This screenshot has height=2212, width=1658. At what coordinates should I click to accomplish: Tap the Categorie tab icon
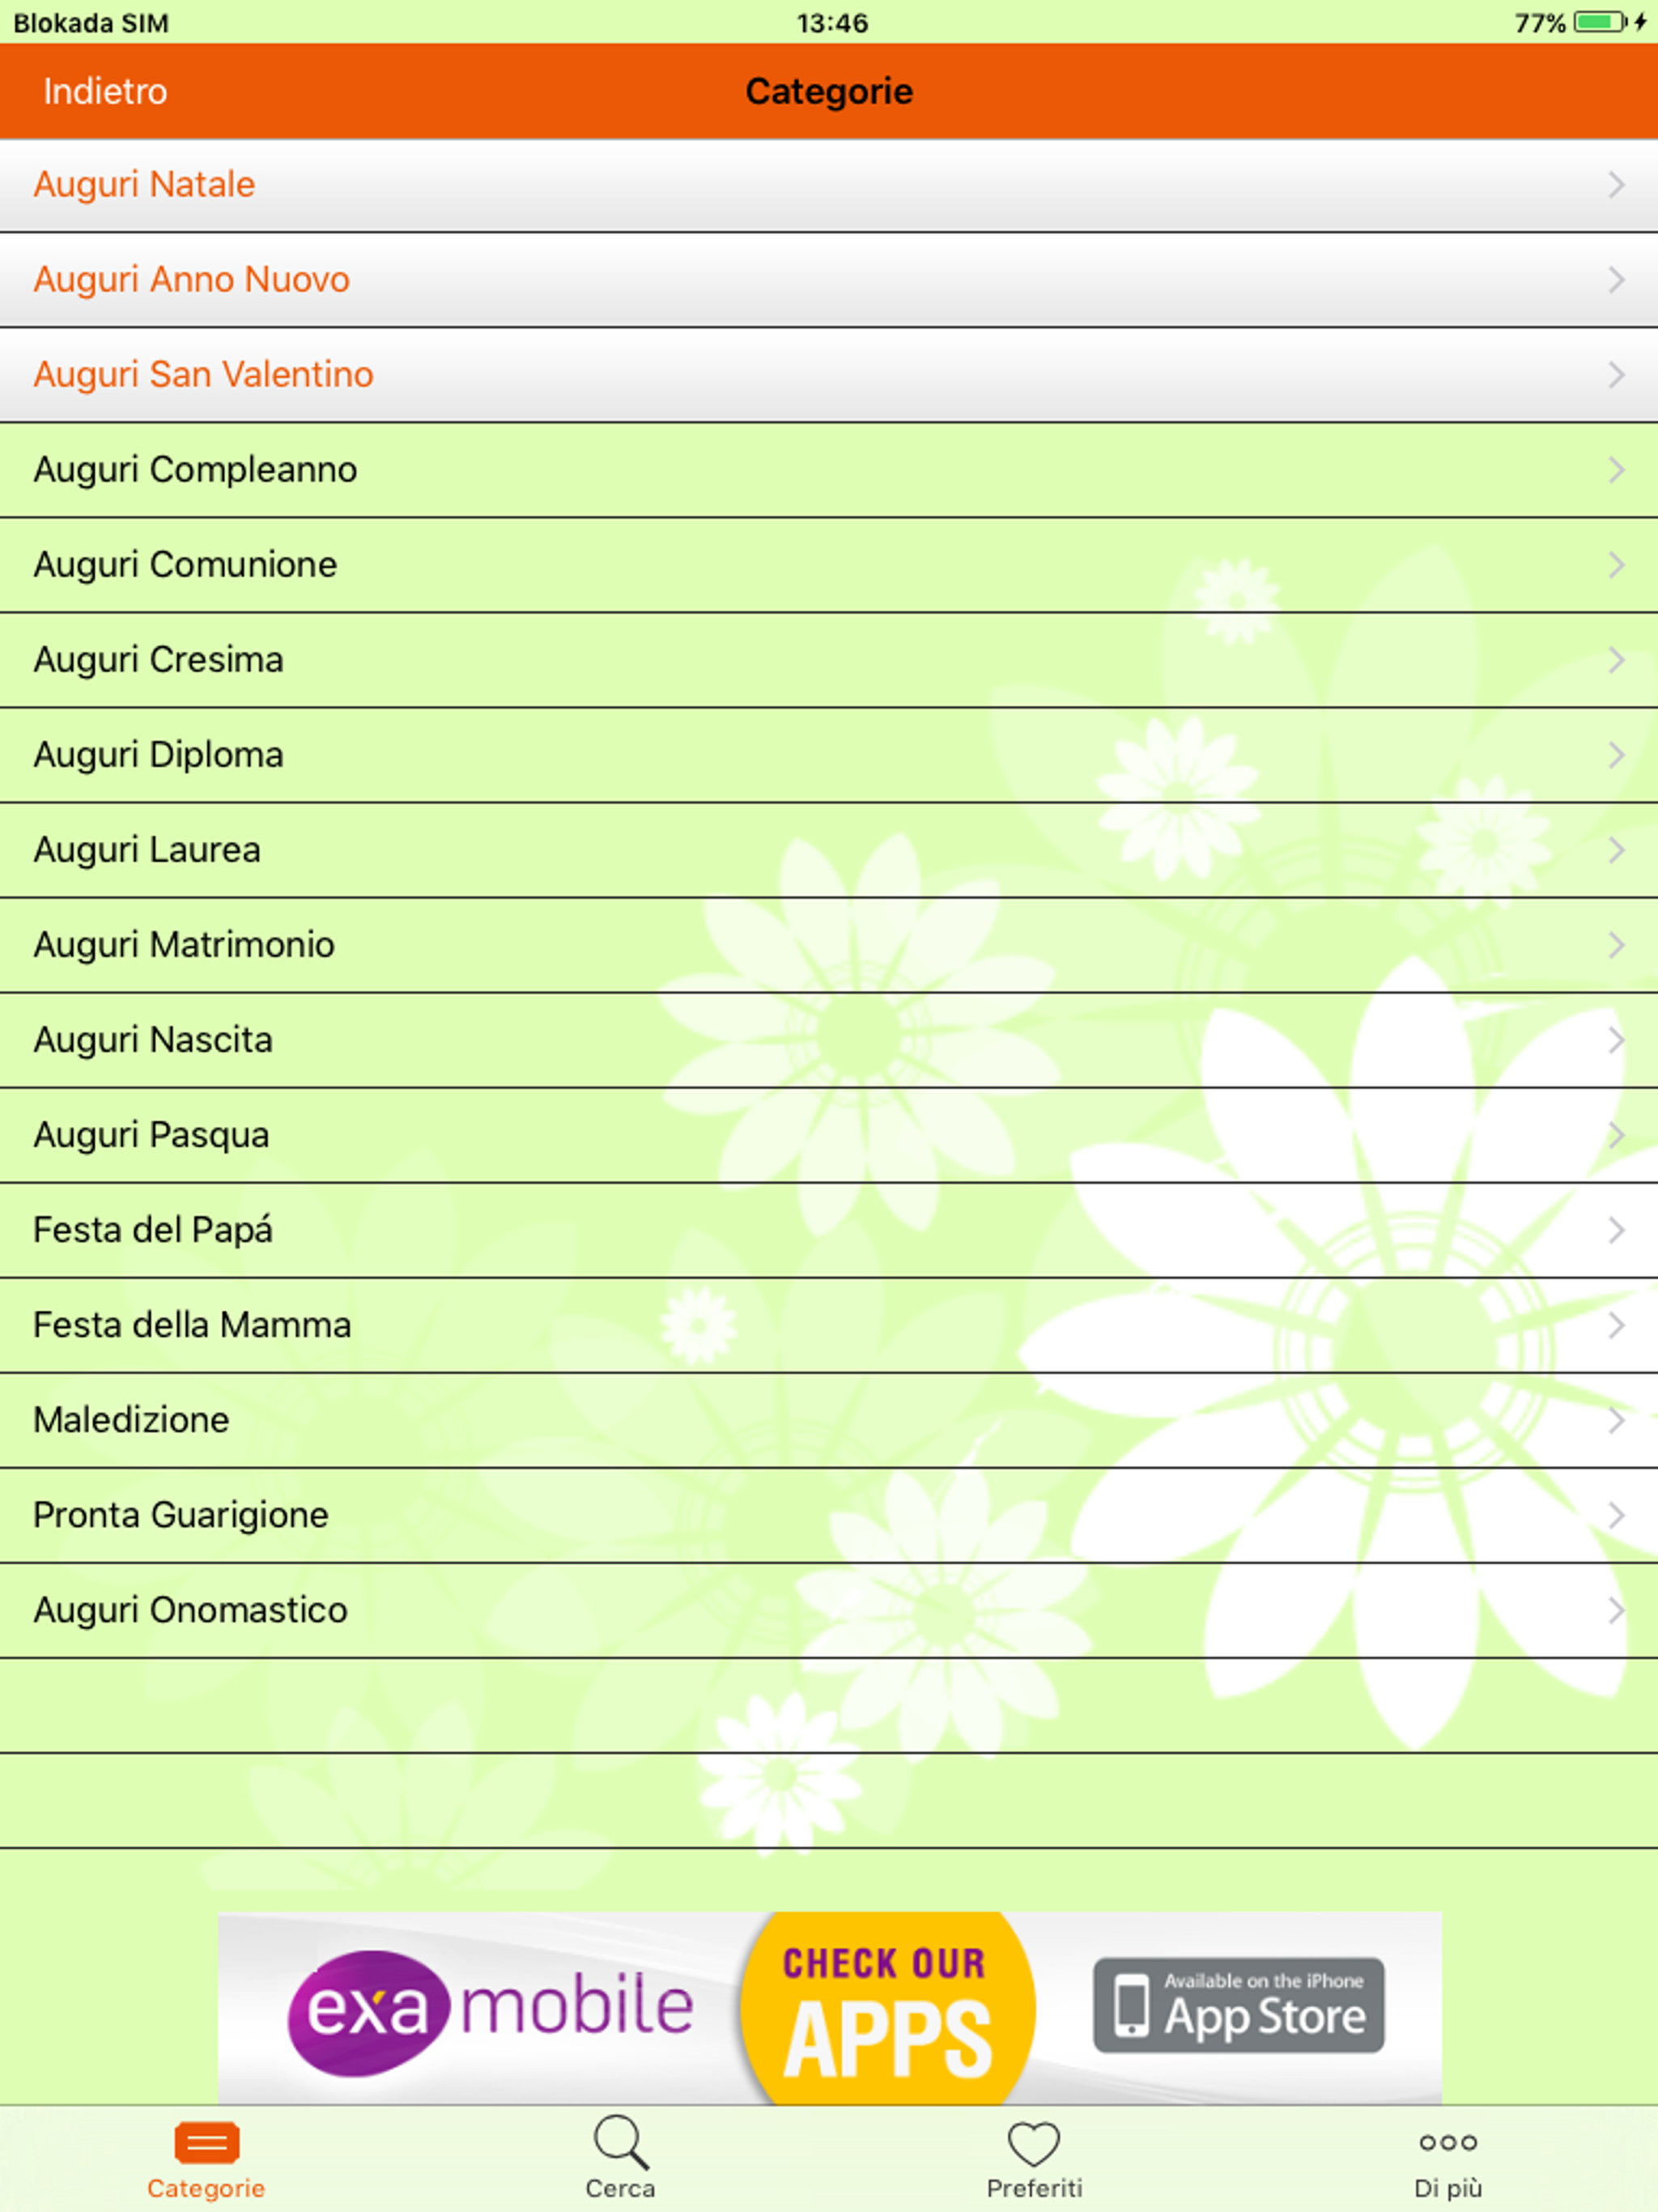[206, 2142]
